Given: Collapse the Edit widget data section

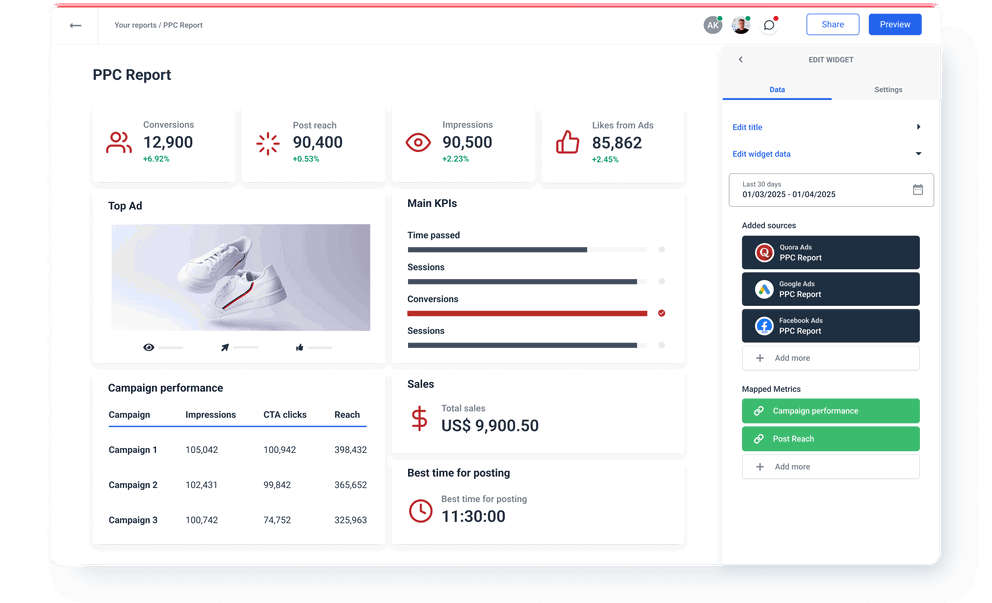Looking at the screenshot, I should point(921,154).
